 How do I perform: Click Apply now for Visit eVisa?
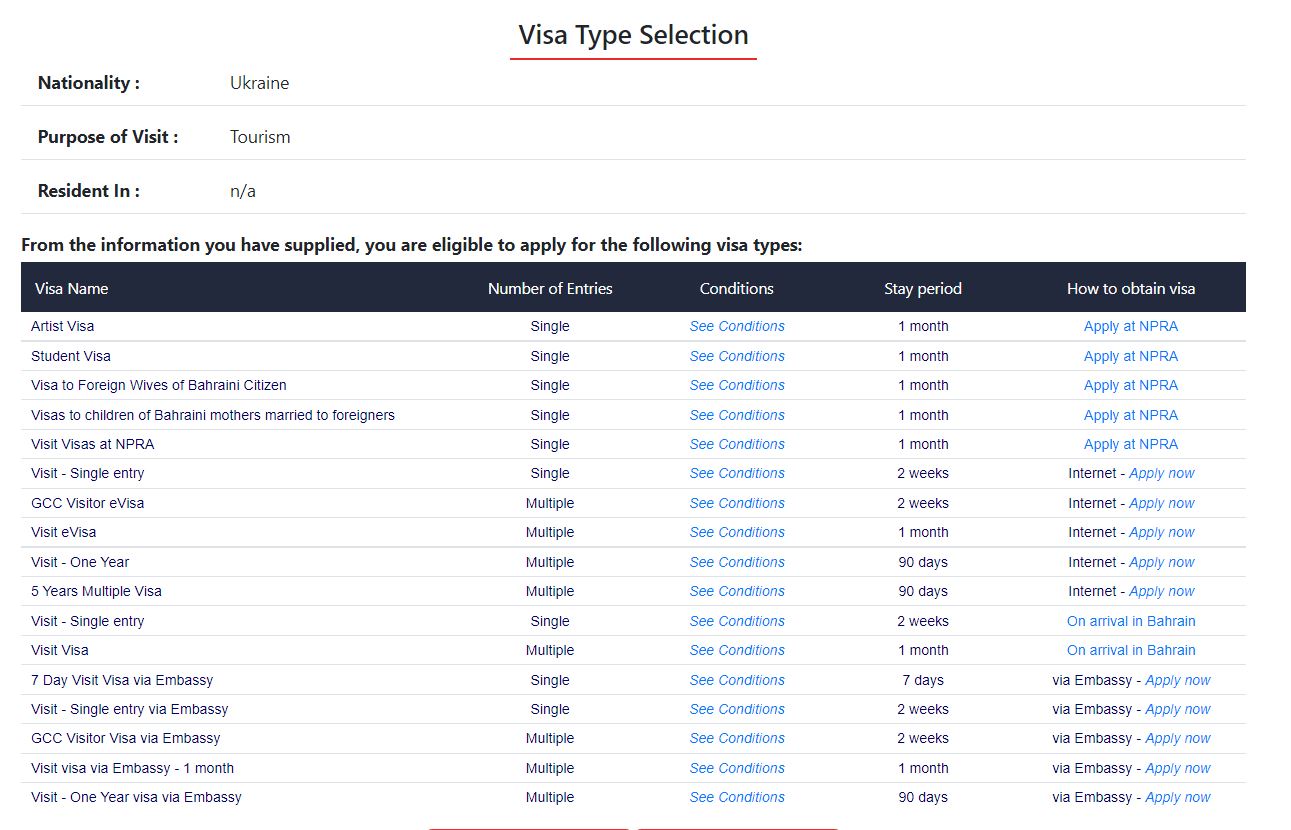(x=1161, y=532)
